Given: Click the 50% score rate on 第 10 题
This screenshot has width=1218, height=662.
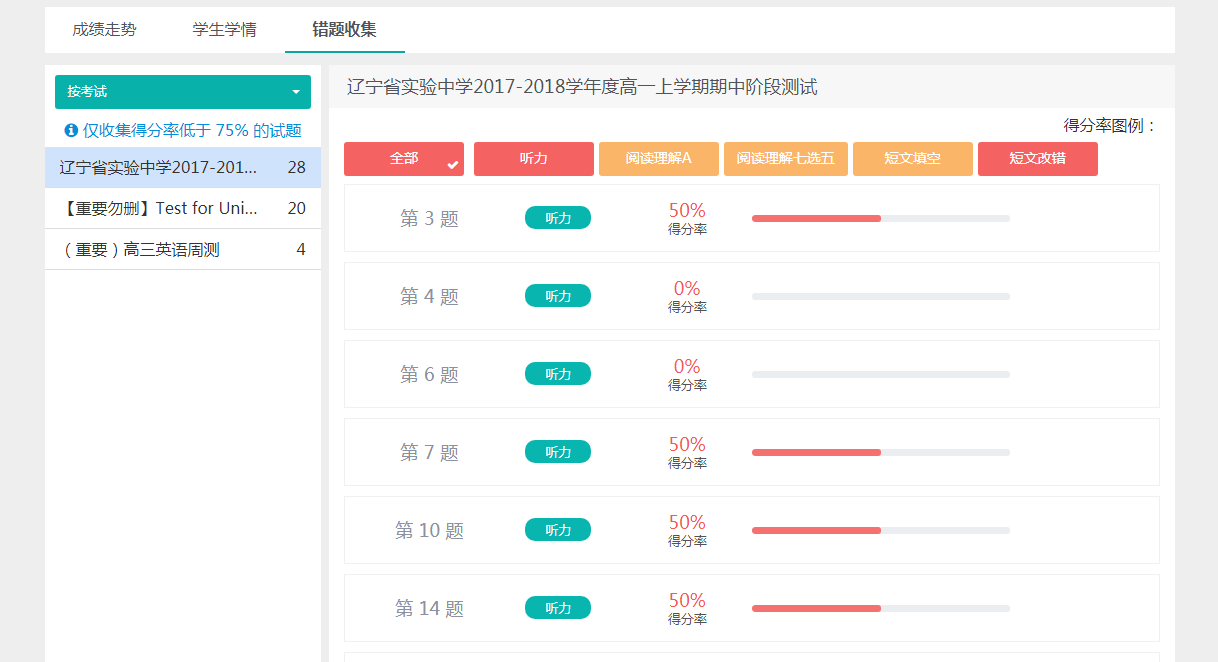Looking at the screenshot, I should (x=687, y=522).
